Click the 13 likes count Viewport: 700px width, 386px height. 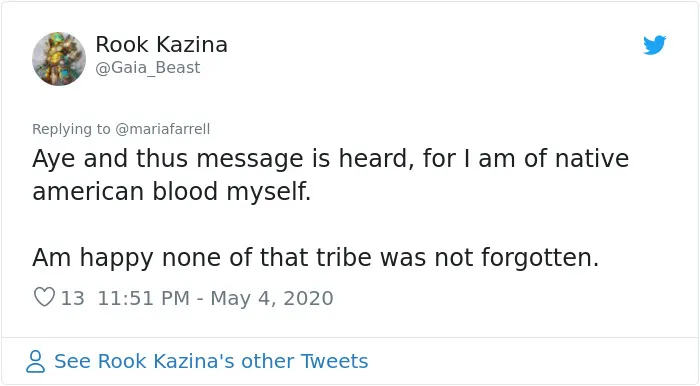pos(72,298)
